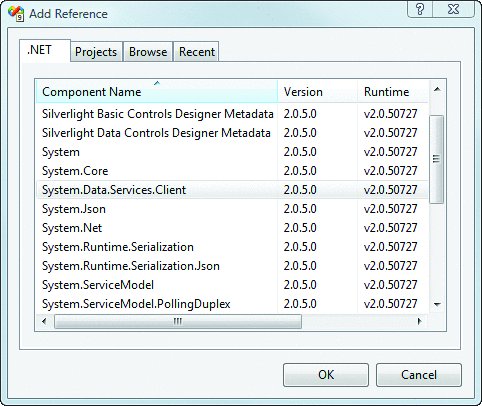Click the help question mark button
482x406 pixels.
tap(420, 9)
